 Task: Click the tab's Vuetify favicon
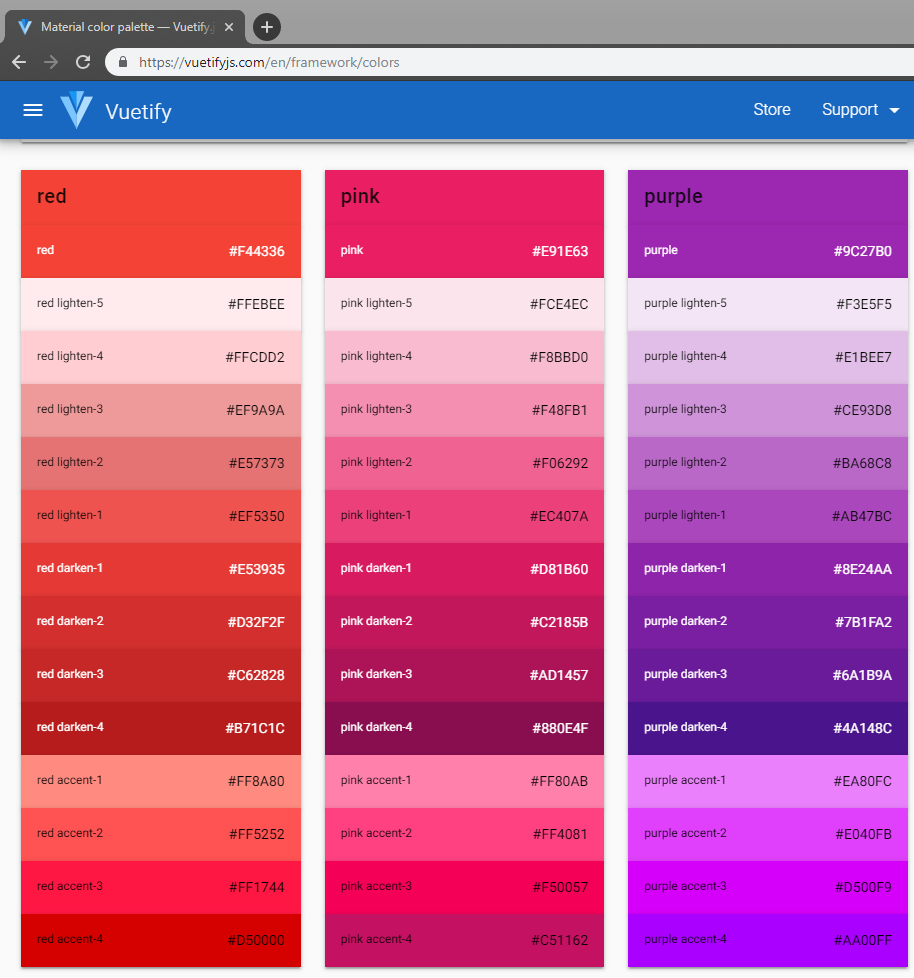tap(25, 27)
